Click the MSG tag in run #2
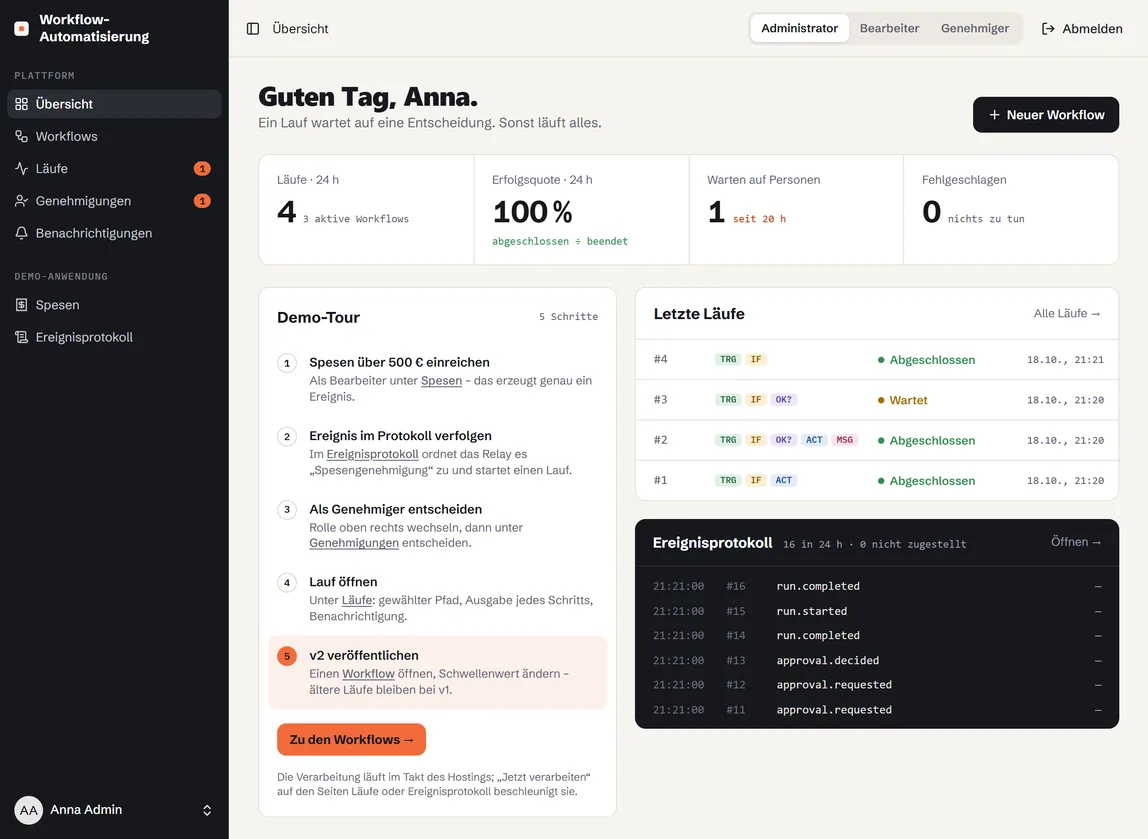The width and height of the screenshot is (1148, 839). (844, 440)
